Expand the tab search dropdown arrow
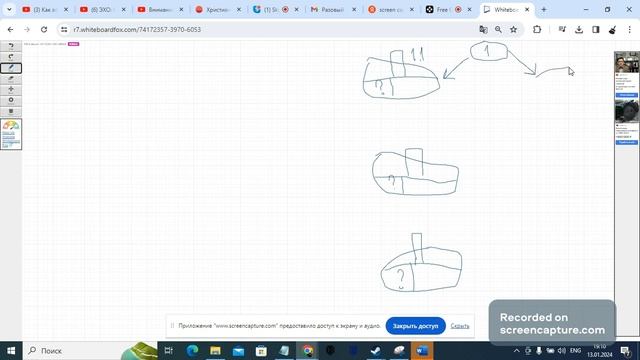The width and height of the screenshot is (640, 360). [9, 9]
